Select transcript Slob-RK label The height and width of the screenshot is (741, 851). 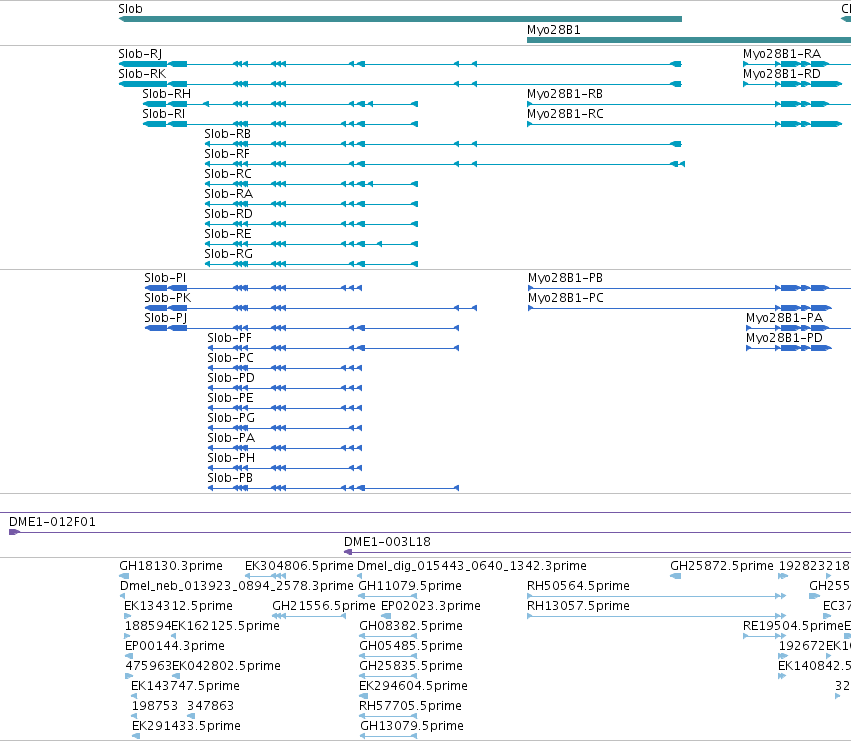click(142, 74)
